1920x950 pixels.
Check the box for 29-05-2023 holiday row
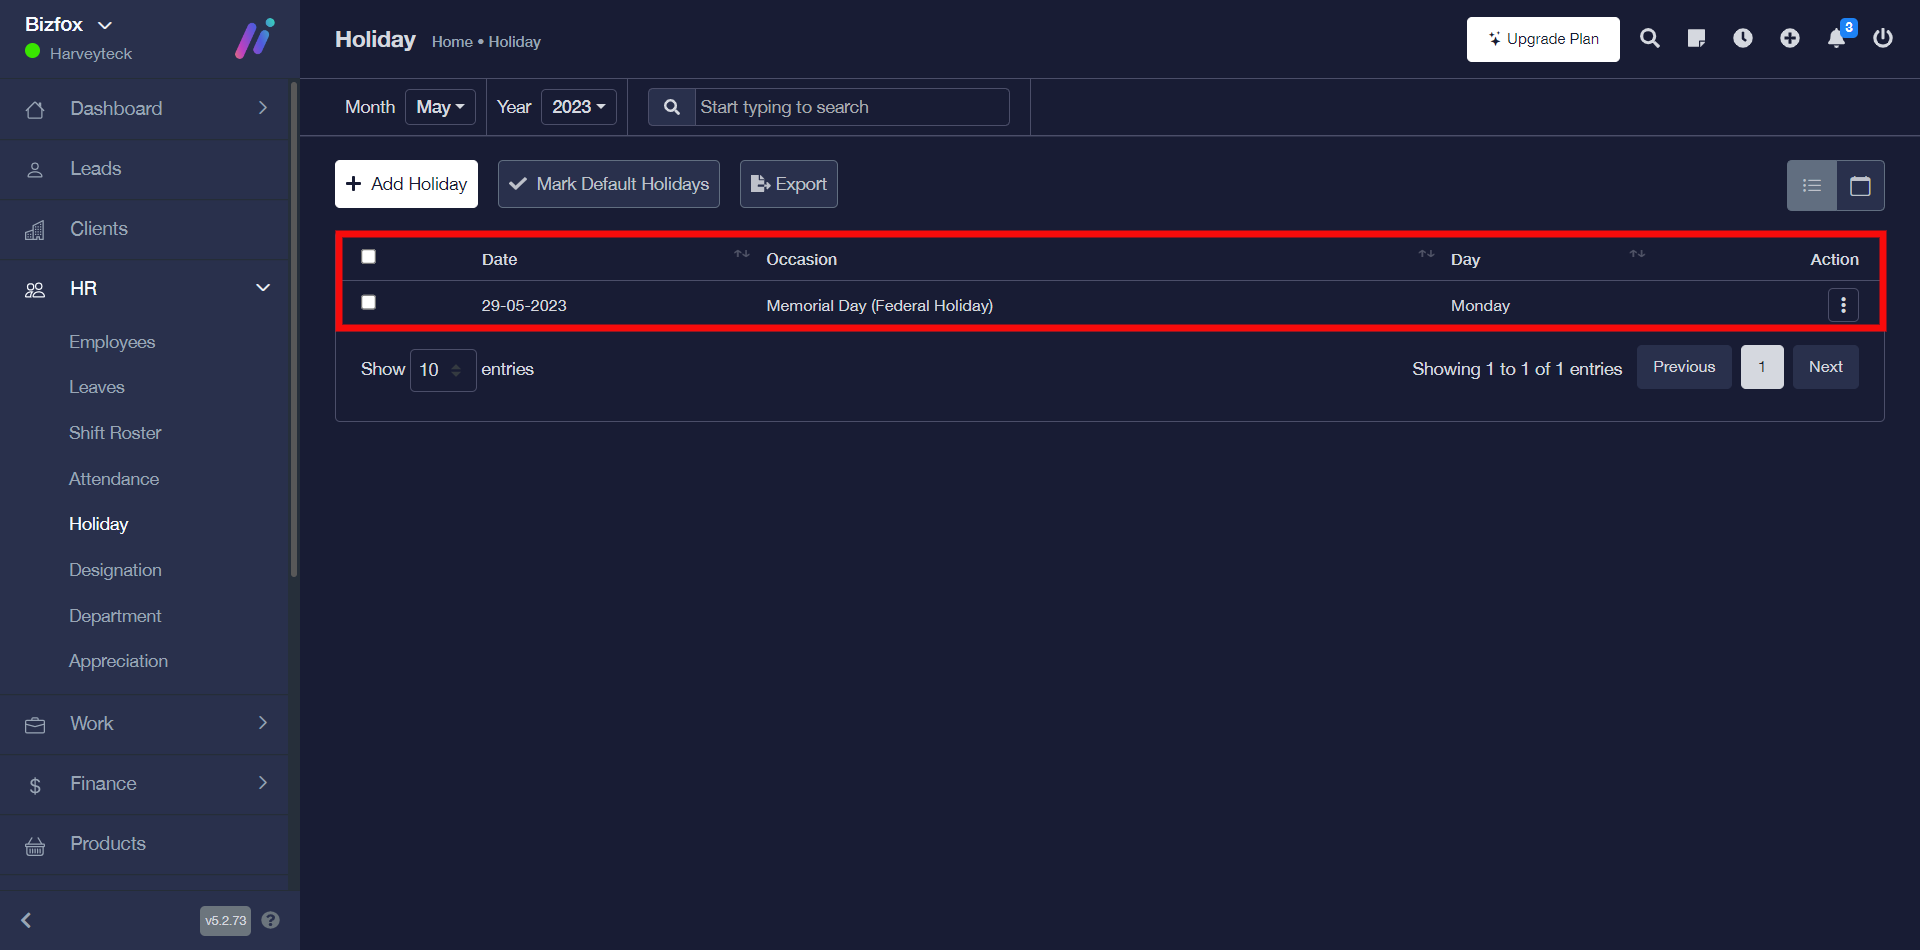(x=369, y=302)
